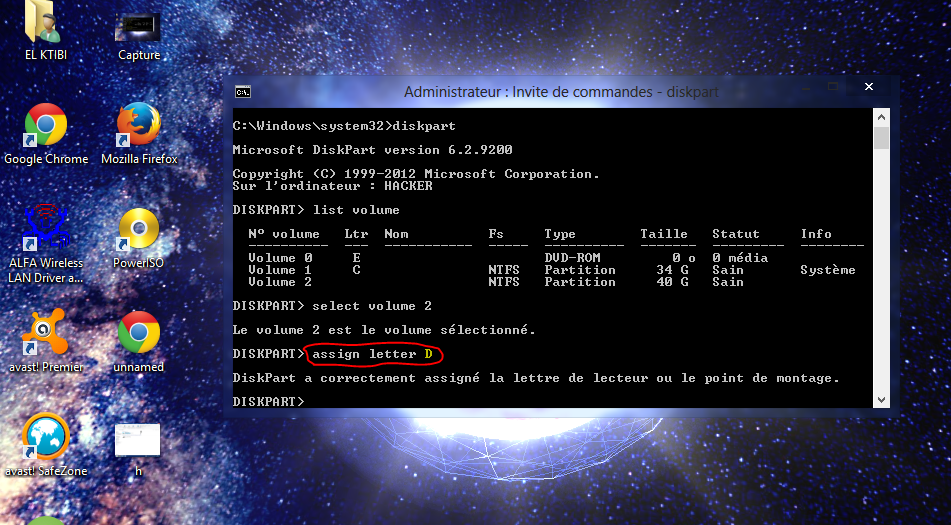Click the 'Sur l'ordinateur : HACKER' line
This screenshot has width=951, height=525.
332,186
